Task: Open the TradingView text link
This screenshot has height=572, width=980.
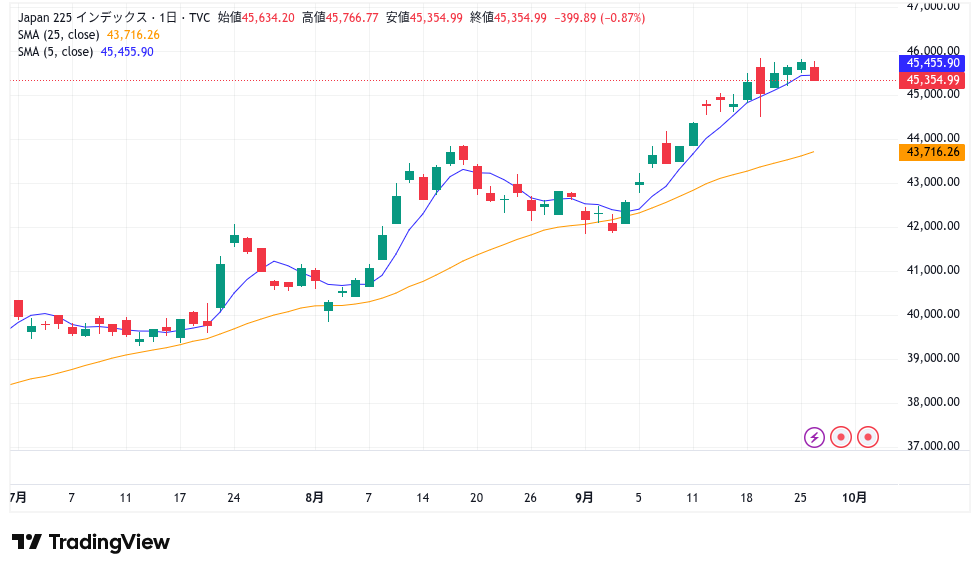Action: point(109,542)
